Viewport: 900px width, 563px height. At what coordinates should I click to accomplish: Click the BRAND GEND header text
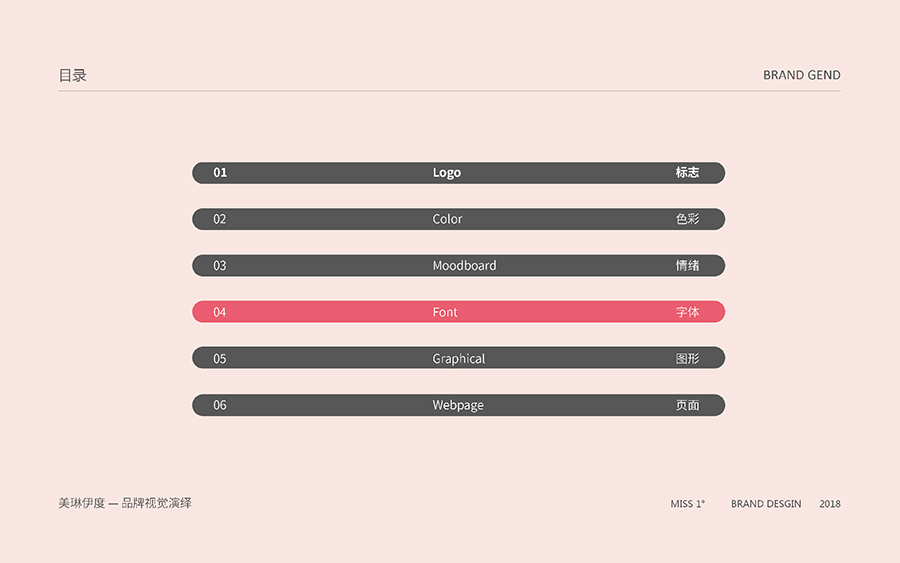801,75
